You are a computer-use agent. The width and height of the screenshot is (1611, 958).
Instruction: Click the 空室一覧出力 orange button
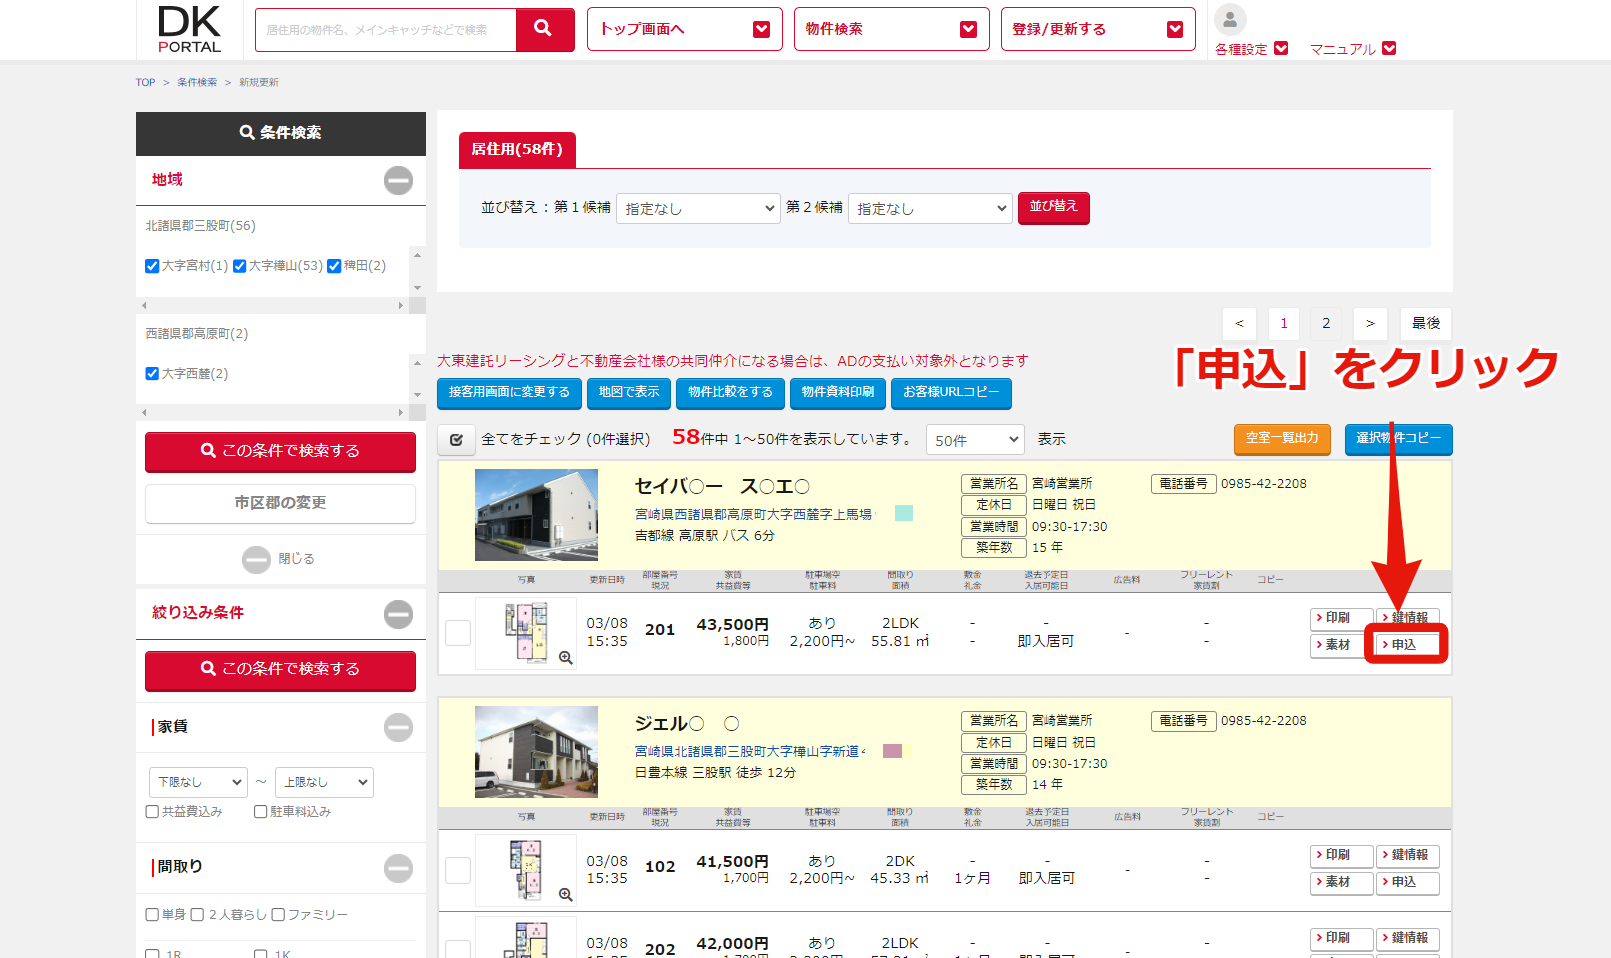1281,438
